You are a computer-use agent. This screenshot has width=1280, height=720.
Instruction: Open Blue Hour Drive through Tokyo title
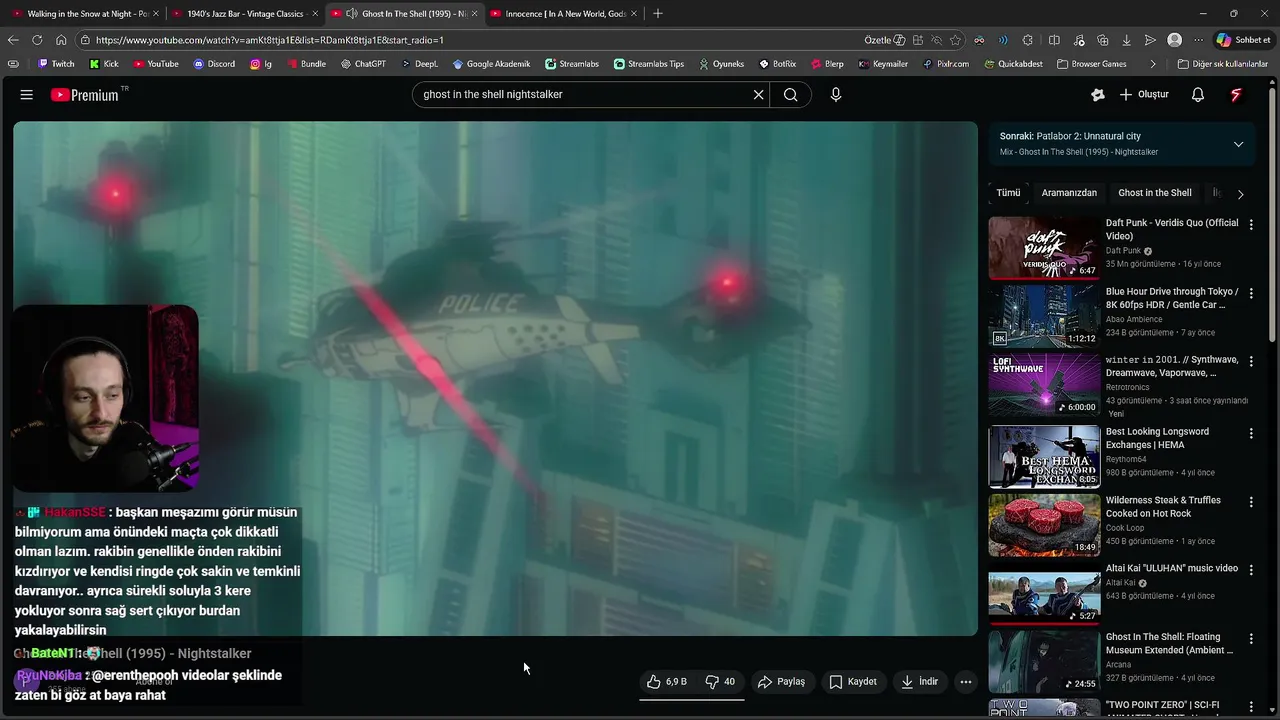[1172, 298]
